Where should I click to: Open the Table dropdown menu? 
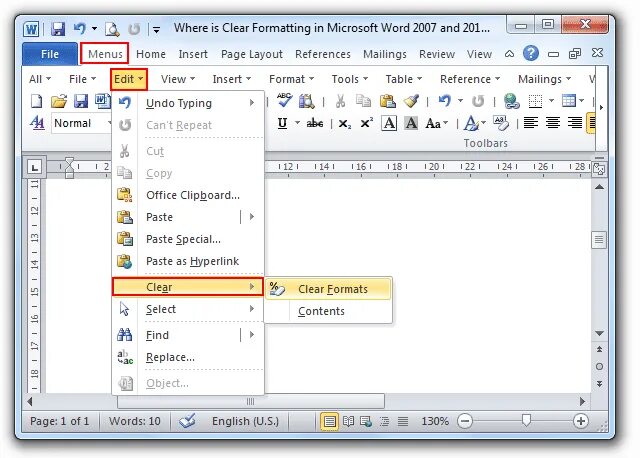[x=403, y=79]
